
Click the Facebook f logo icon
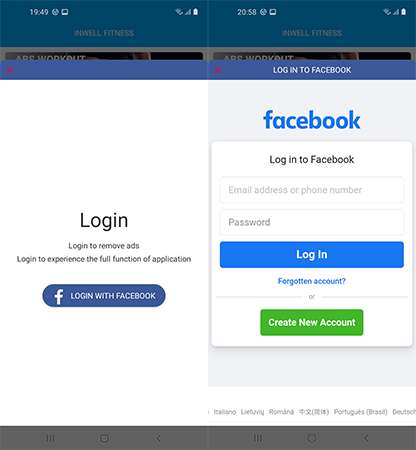pyautogui.click(x=59, y=296)
